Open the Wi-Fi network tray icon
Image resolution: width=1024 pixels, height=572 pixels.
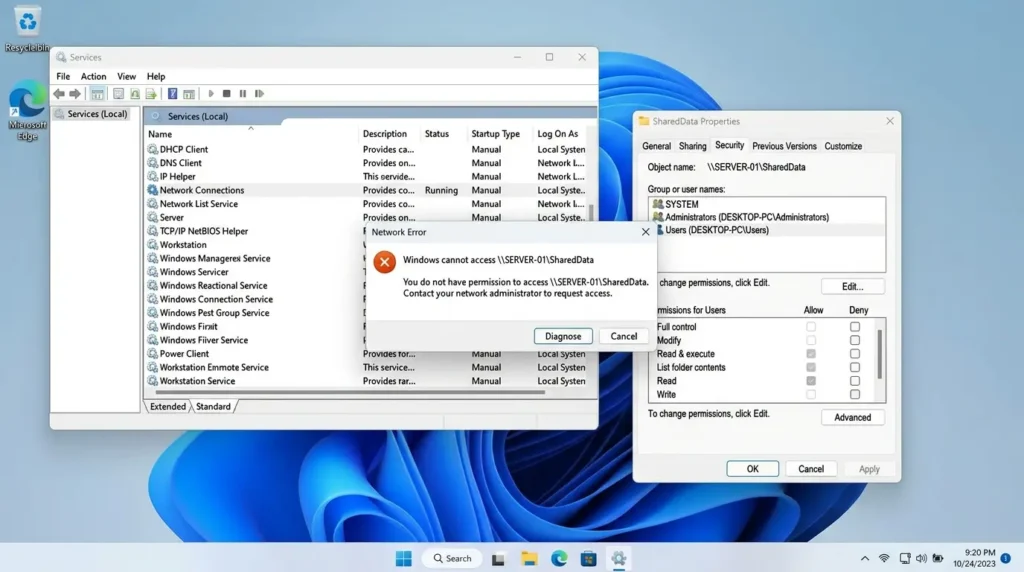tap(884, 558)
